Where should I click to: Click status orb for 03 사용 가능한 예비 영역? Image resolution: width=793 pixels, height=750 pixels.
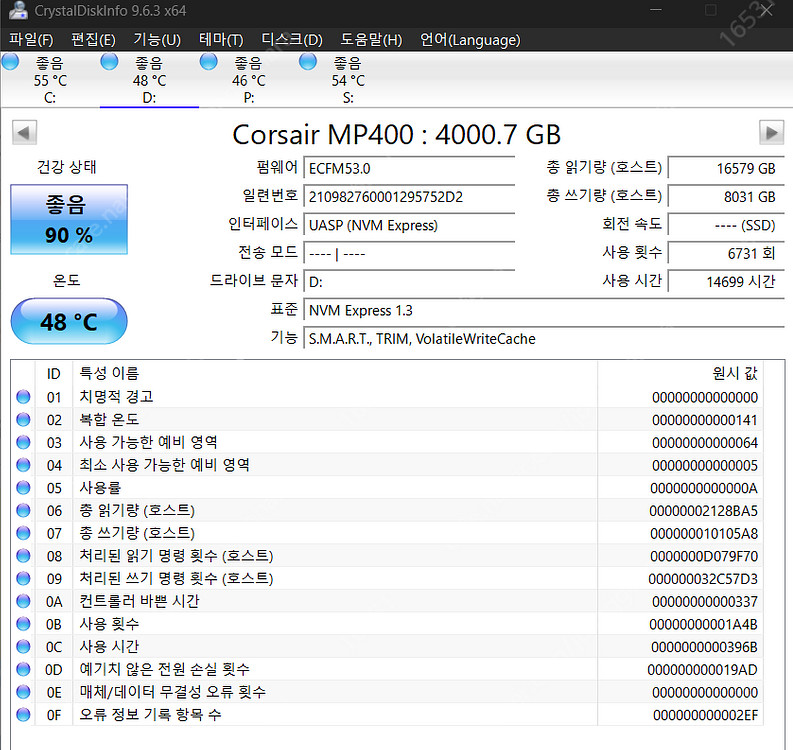tap(23, 442)
